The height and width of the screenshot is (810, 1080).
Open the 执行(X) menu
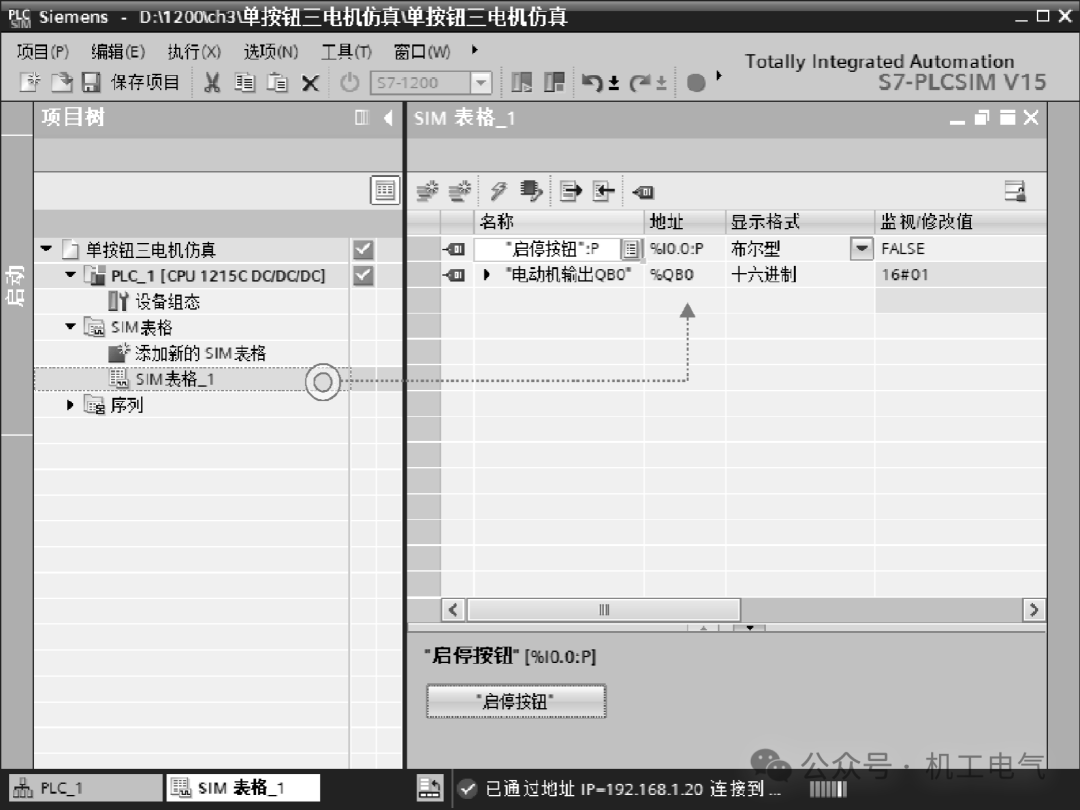pos(194,52)
